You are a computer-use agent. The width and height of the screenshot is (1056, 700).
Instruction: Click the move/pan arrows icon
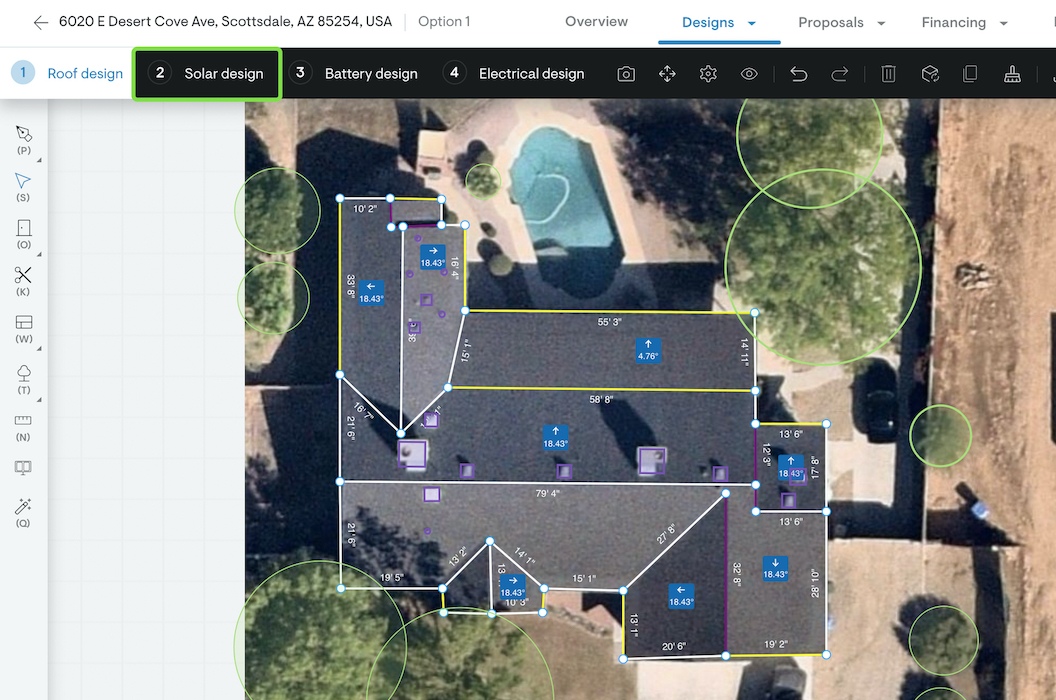point(667,74)
